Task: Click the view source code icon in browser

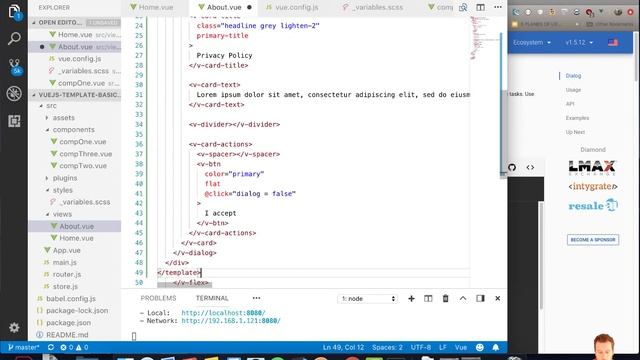Action: [530, 167]
